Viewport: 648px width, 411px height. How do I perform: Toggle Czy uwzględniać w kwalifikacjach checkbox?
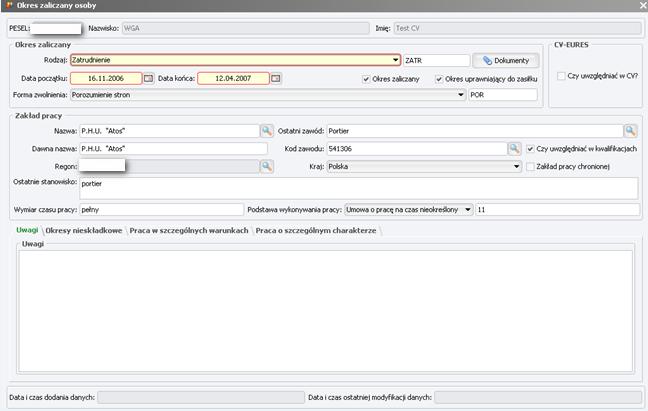(x=530, y=149)
